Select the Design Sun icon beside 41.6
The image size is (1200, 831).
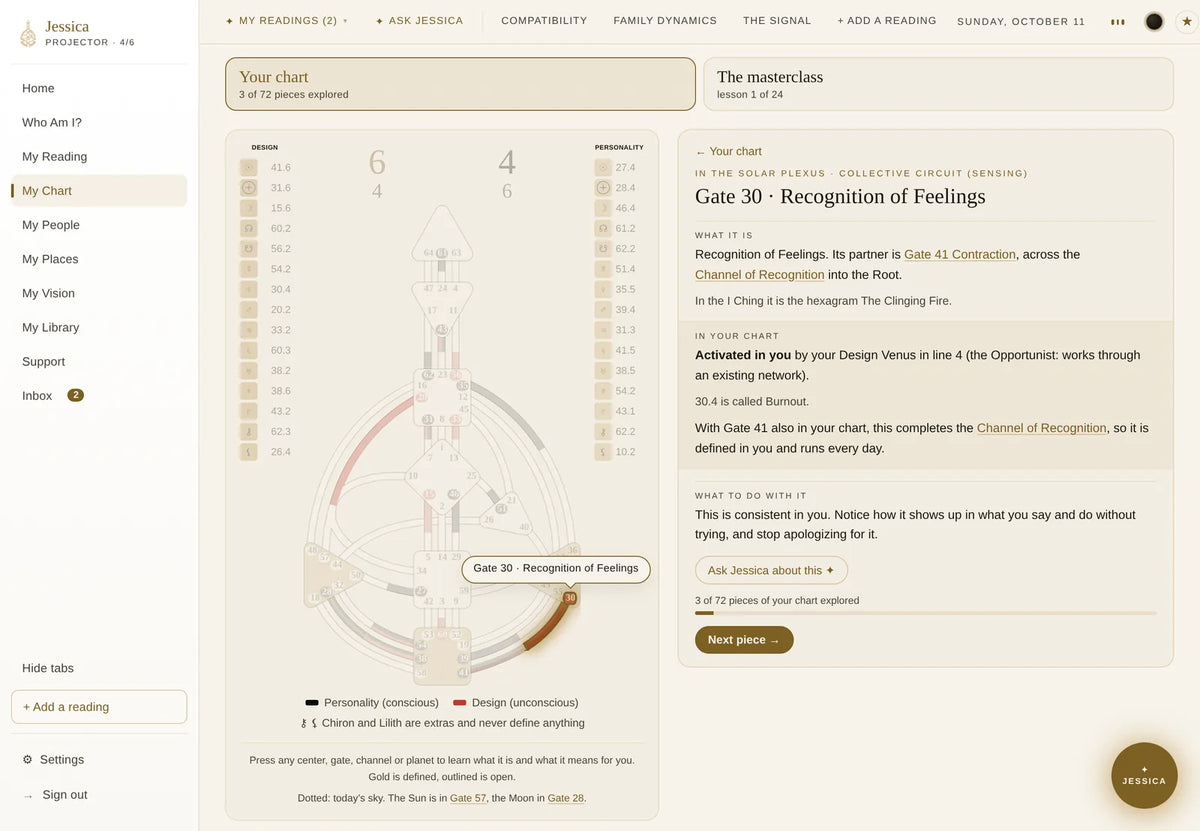[249, 168]
